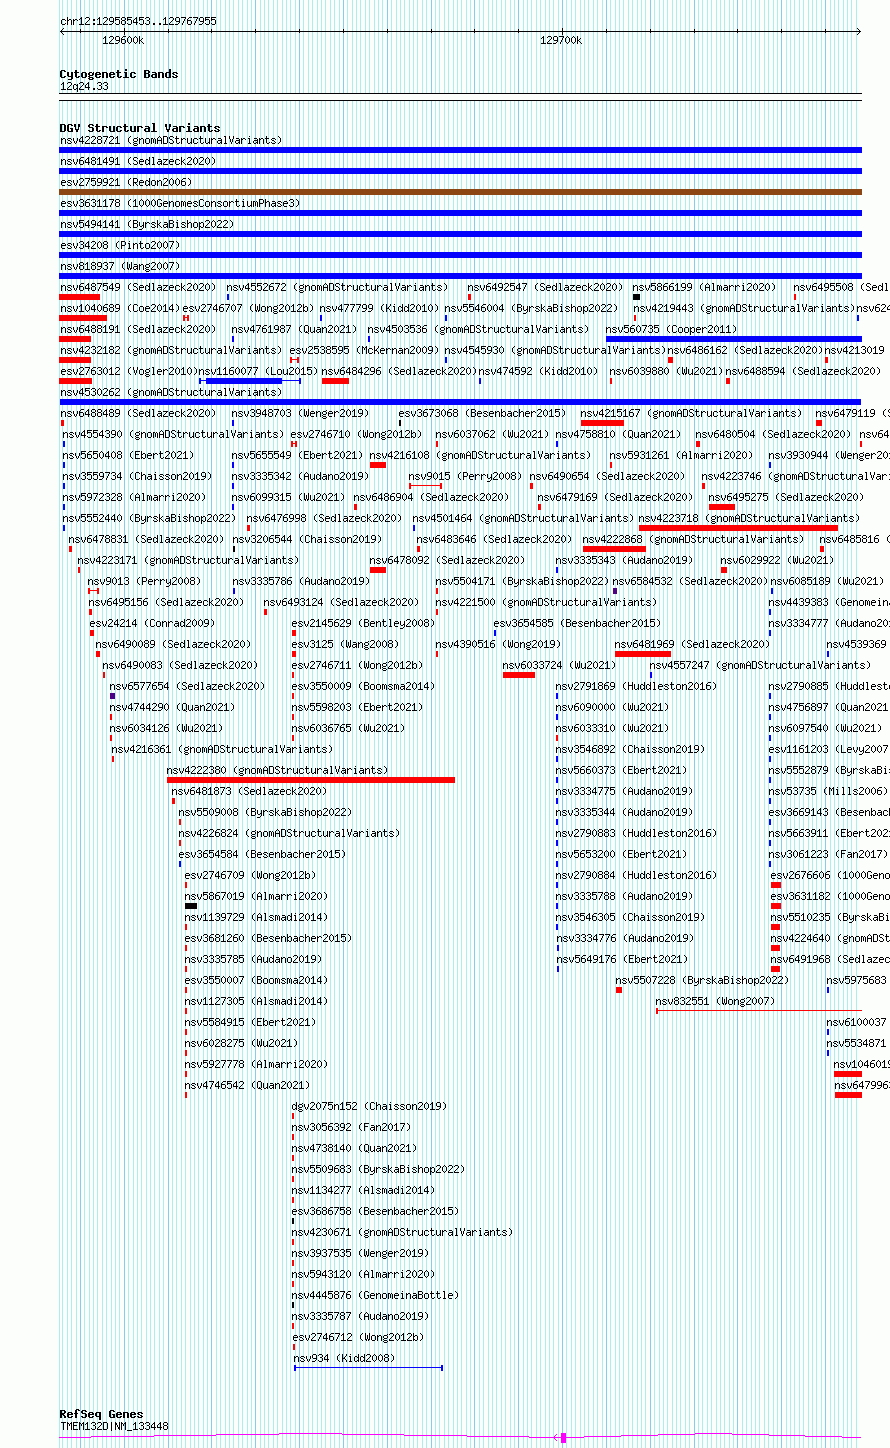Viewport: 890px width, 1448px height.
Task: Click nsv5494141 ByrskaBishop2022 label
Action: (x=146, y=224)
